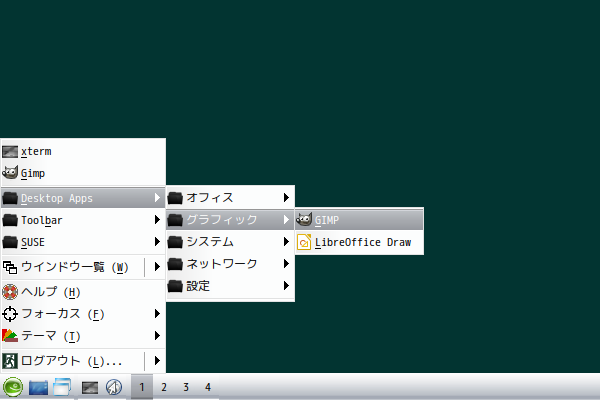
Task: Launch GIMP from graphics submenu
Action: tap(359, 220)
